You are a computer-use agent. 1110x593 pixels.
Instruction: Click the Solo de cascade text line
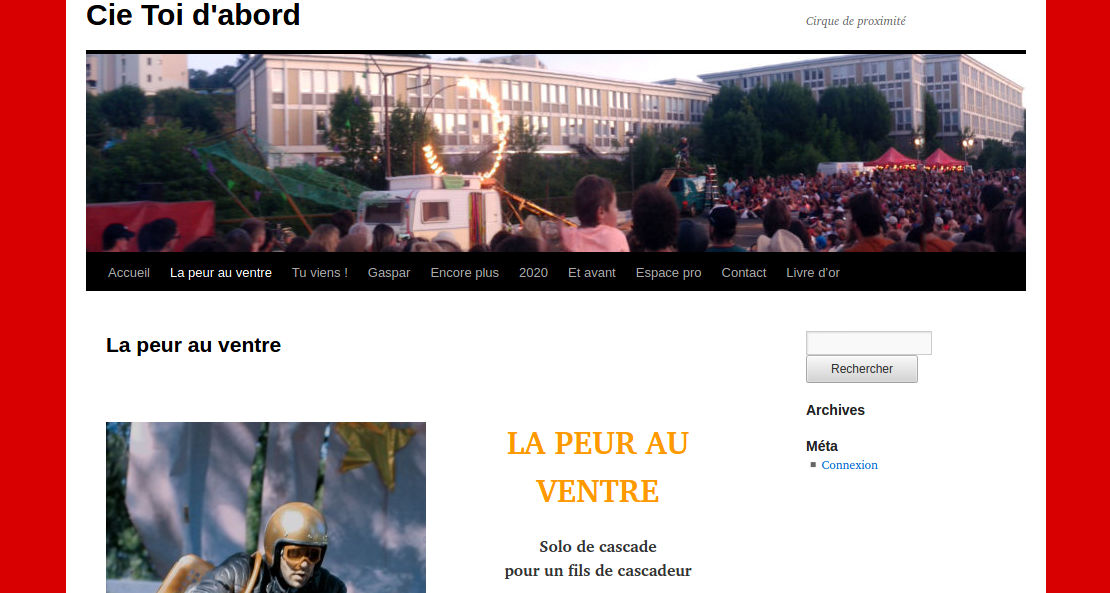[597, 546]
